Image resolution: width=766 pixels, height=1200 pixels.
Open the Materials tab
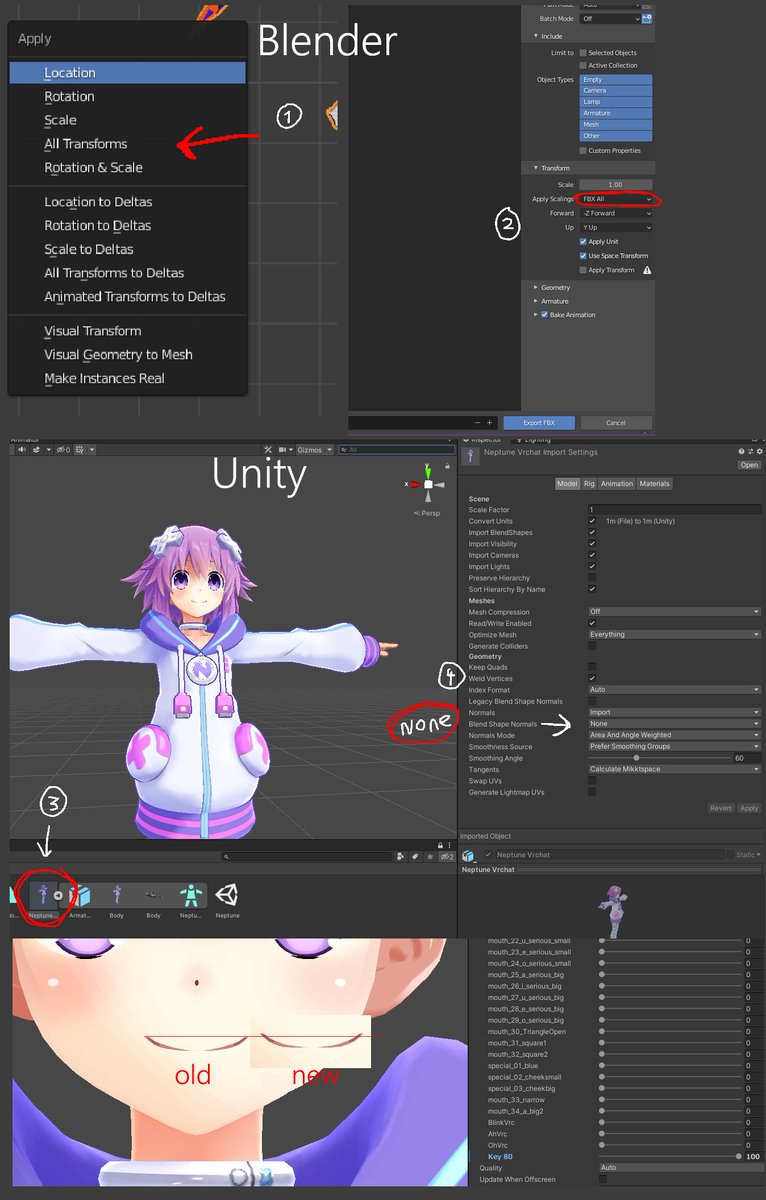click(x=654, y=484)
